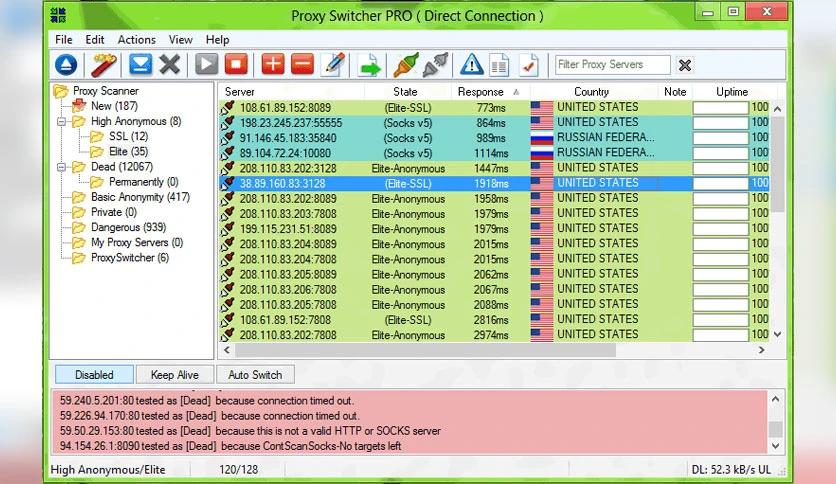Launch the magic wand wizard icon

[x=103, y=65]
